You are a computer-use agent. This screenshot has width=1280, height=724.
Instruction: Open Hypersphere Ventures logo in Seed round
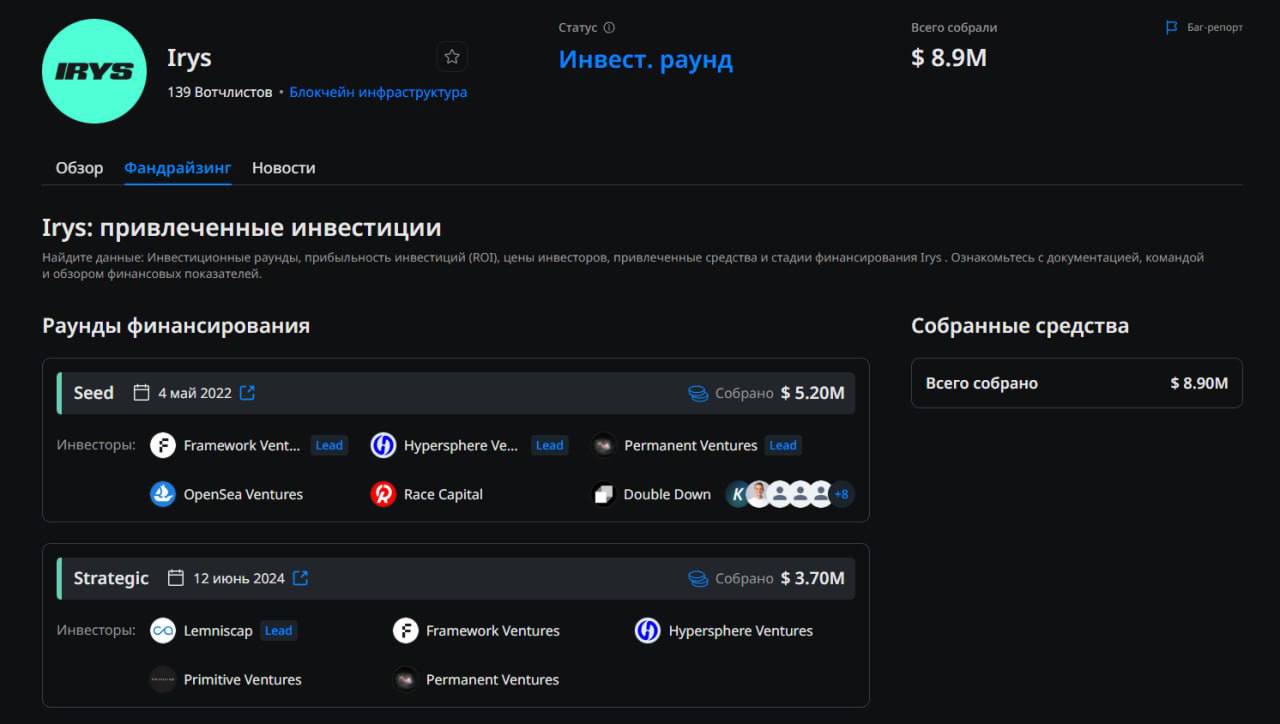point(383,446)
